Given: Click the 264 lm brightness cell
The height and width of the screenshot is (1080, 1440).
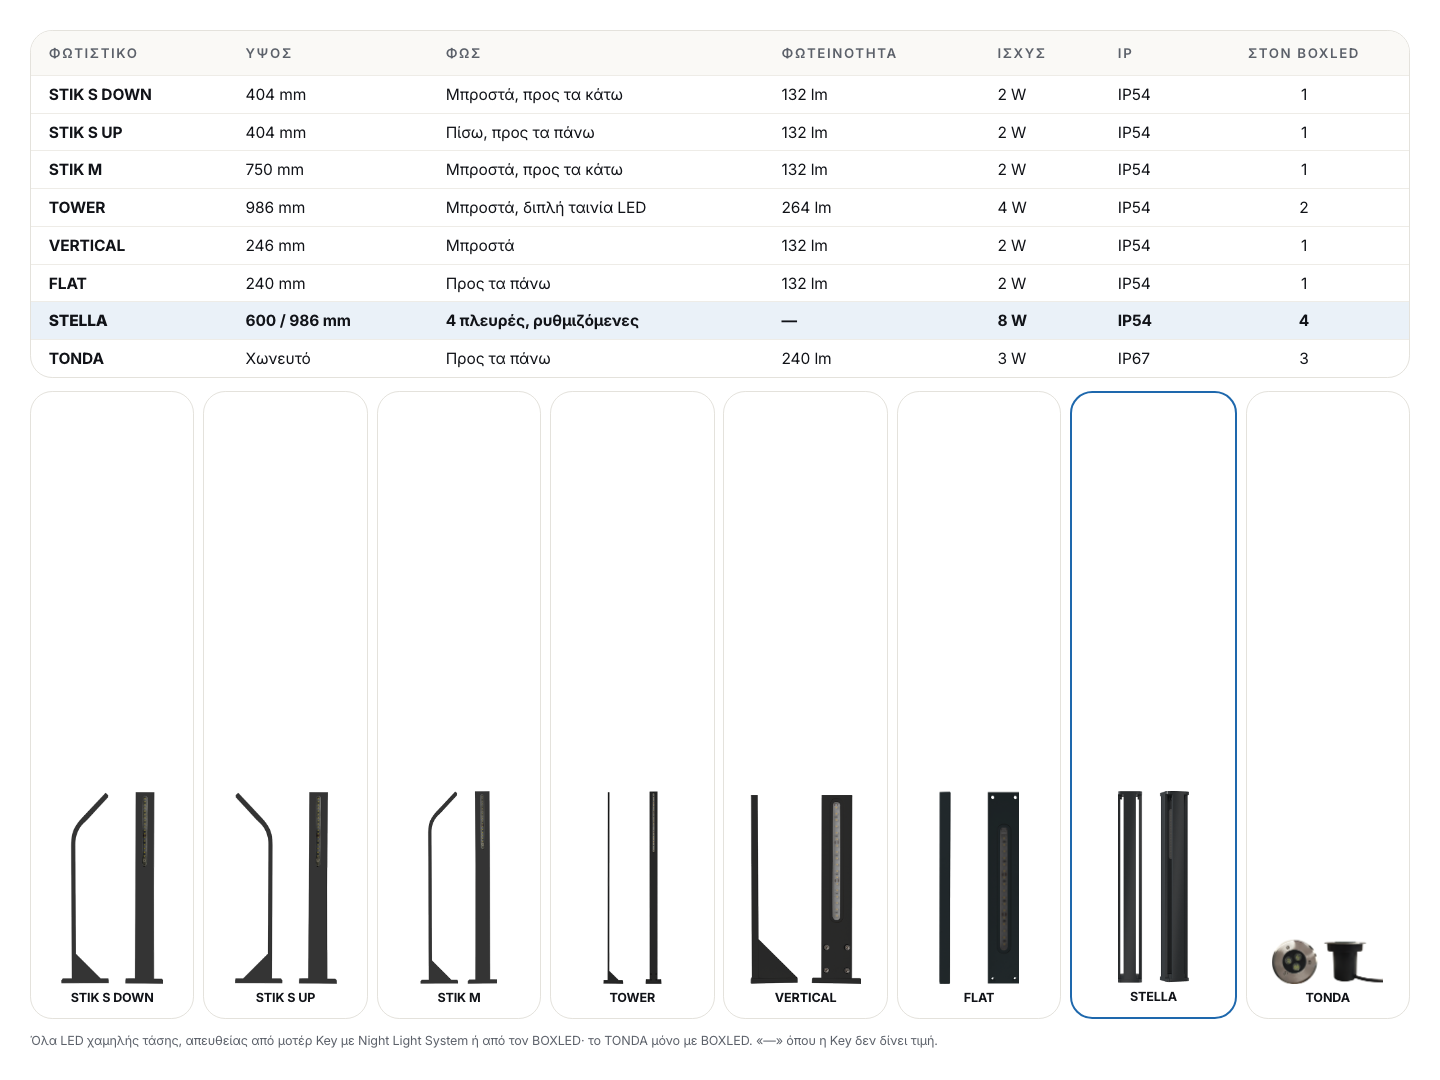Looking at the screenshot, I should pyautogui.click(x=806, y=208).
